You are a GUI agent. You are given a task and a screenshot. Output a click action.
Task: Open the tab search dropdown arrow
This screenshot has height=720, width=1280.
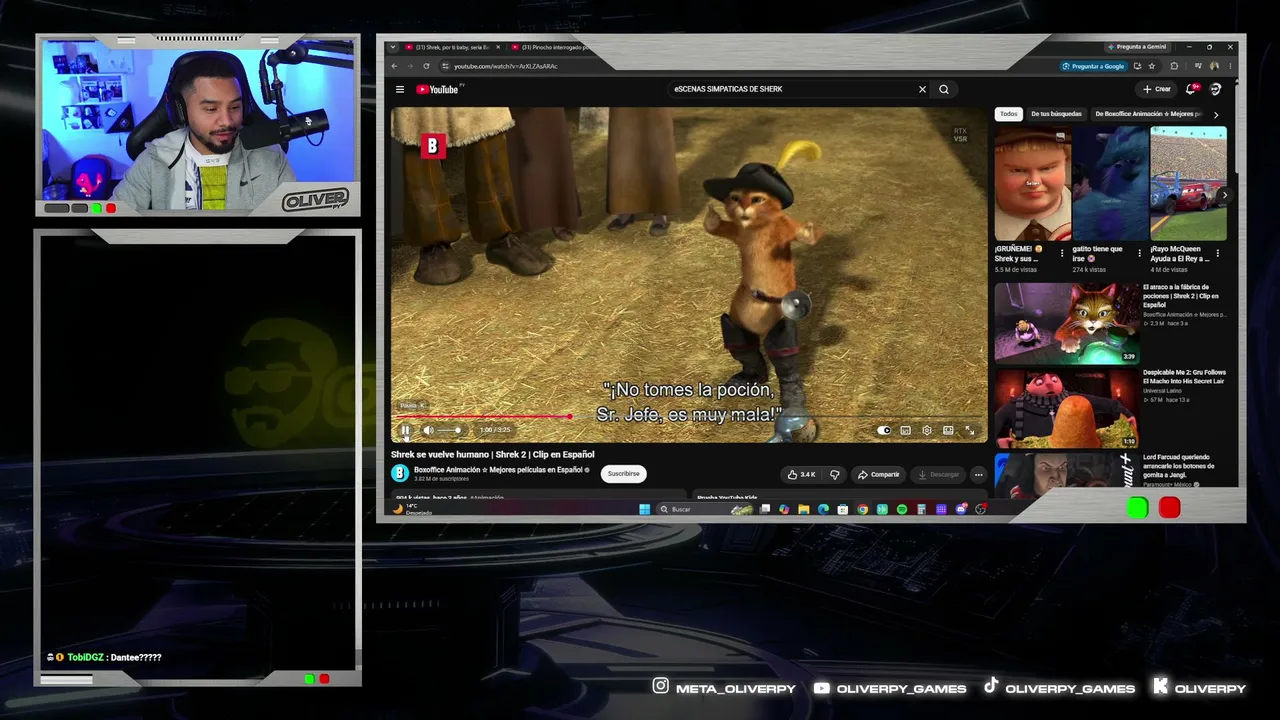394,47
